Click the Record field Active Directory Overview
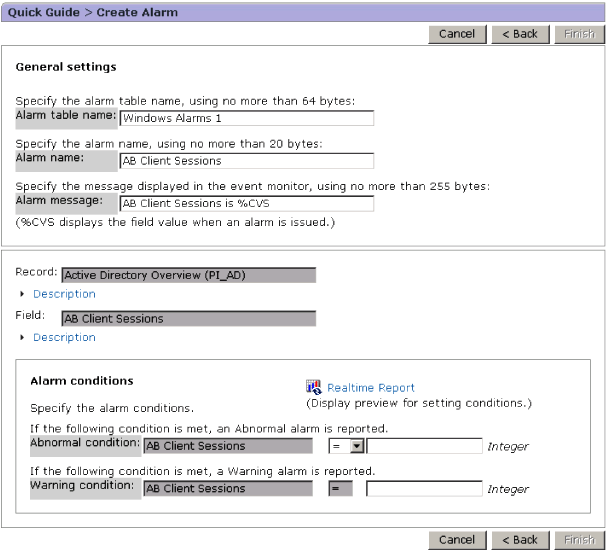607x552 pixels. [x=189, y=275]
